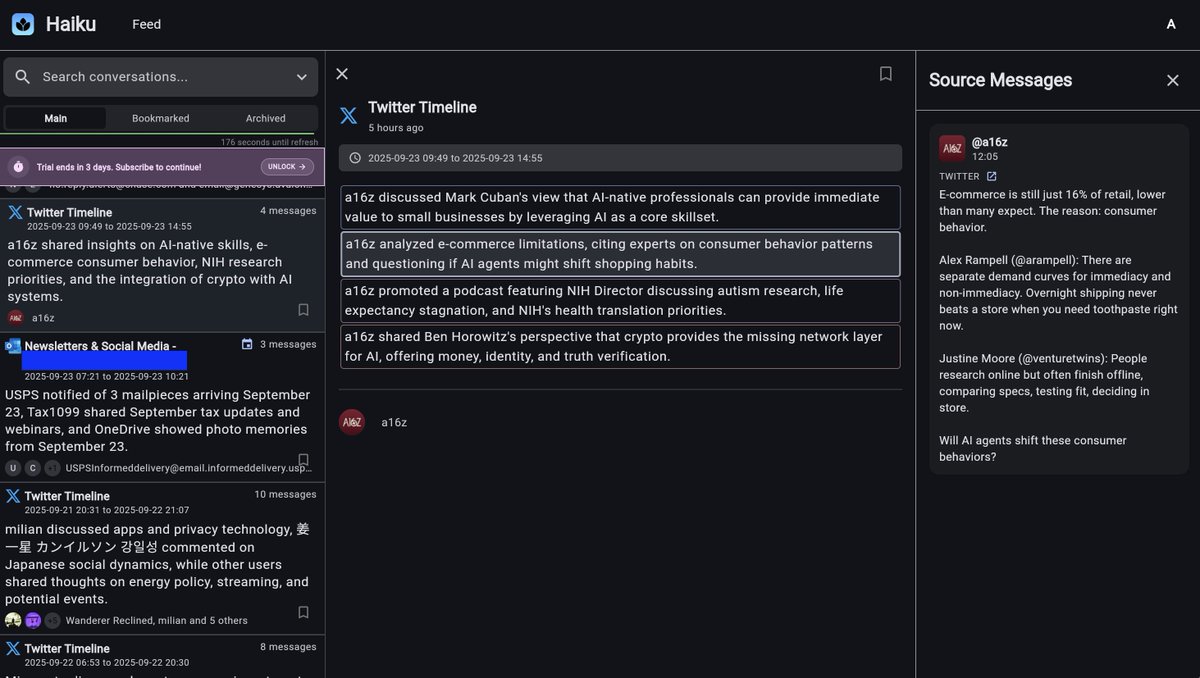
Task: Click the date range bar 2025-09-23 09:49
Action: point(620,158)
